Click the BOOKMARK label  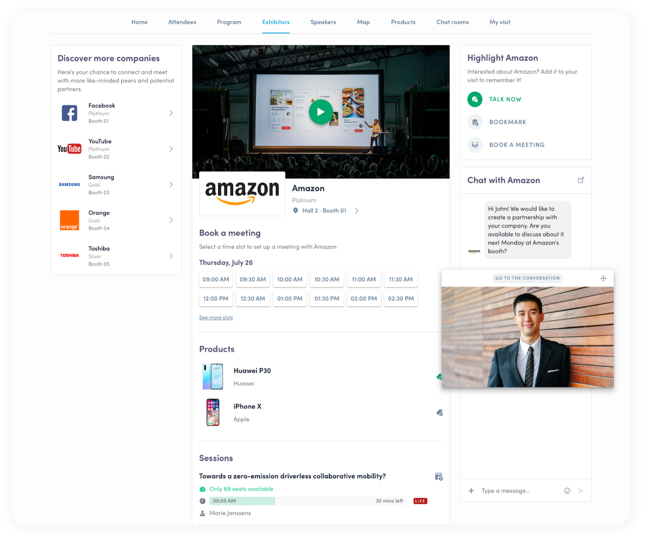508,122
